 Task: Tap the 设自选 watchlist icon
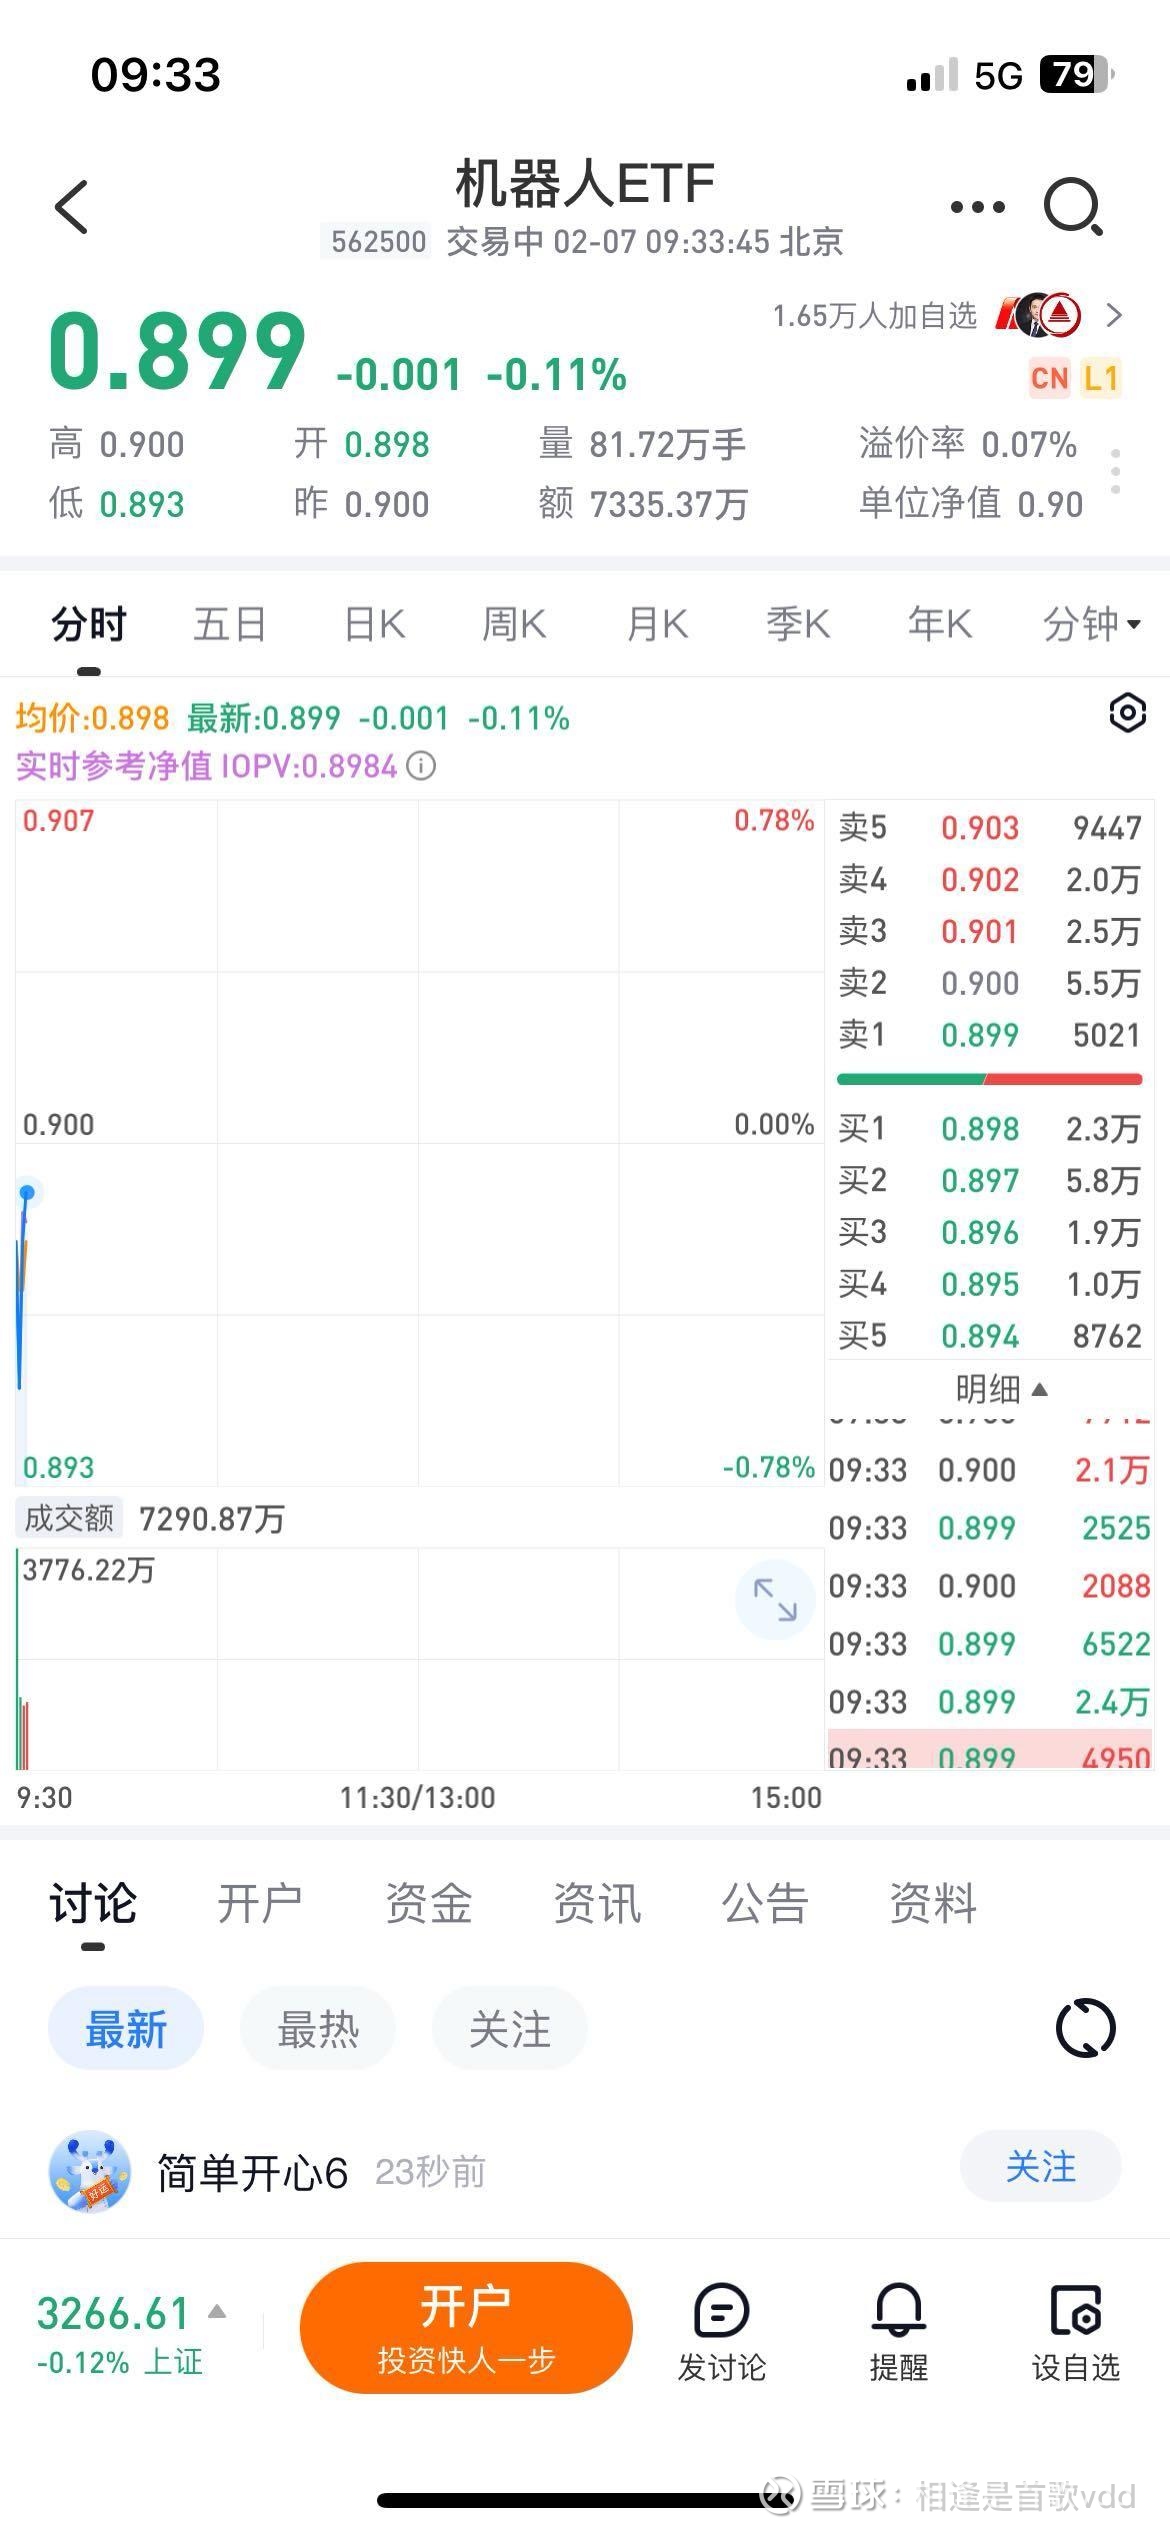pos(1074,2330)
